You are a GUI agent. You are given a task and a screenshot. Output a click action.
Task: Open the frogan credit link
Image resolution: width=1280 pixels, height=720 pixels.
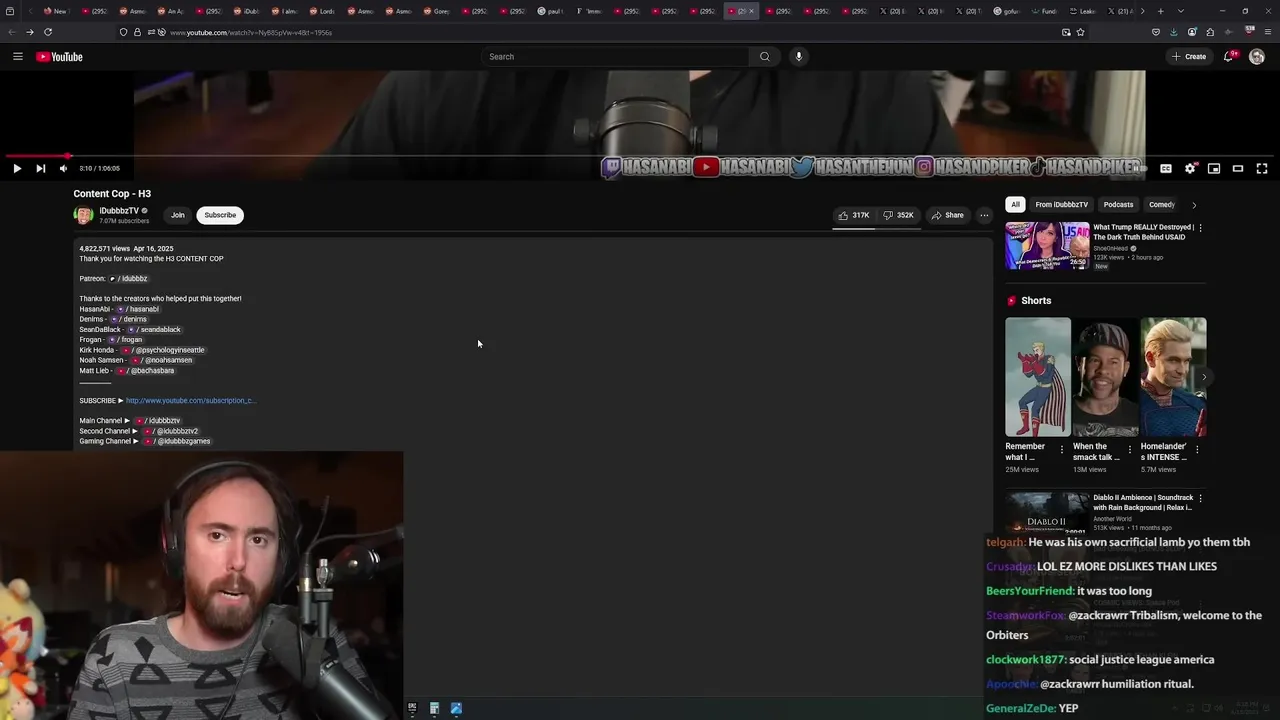[126, 340]
